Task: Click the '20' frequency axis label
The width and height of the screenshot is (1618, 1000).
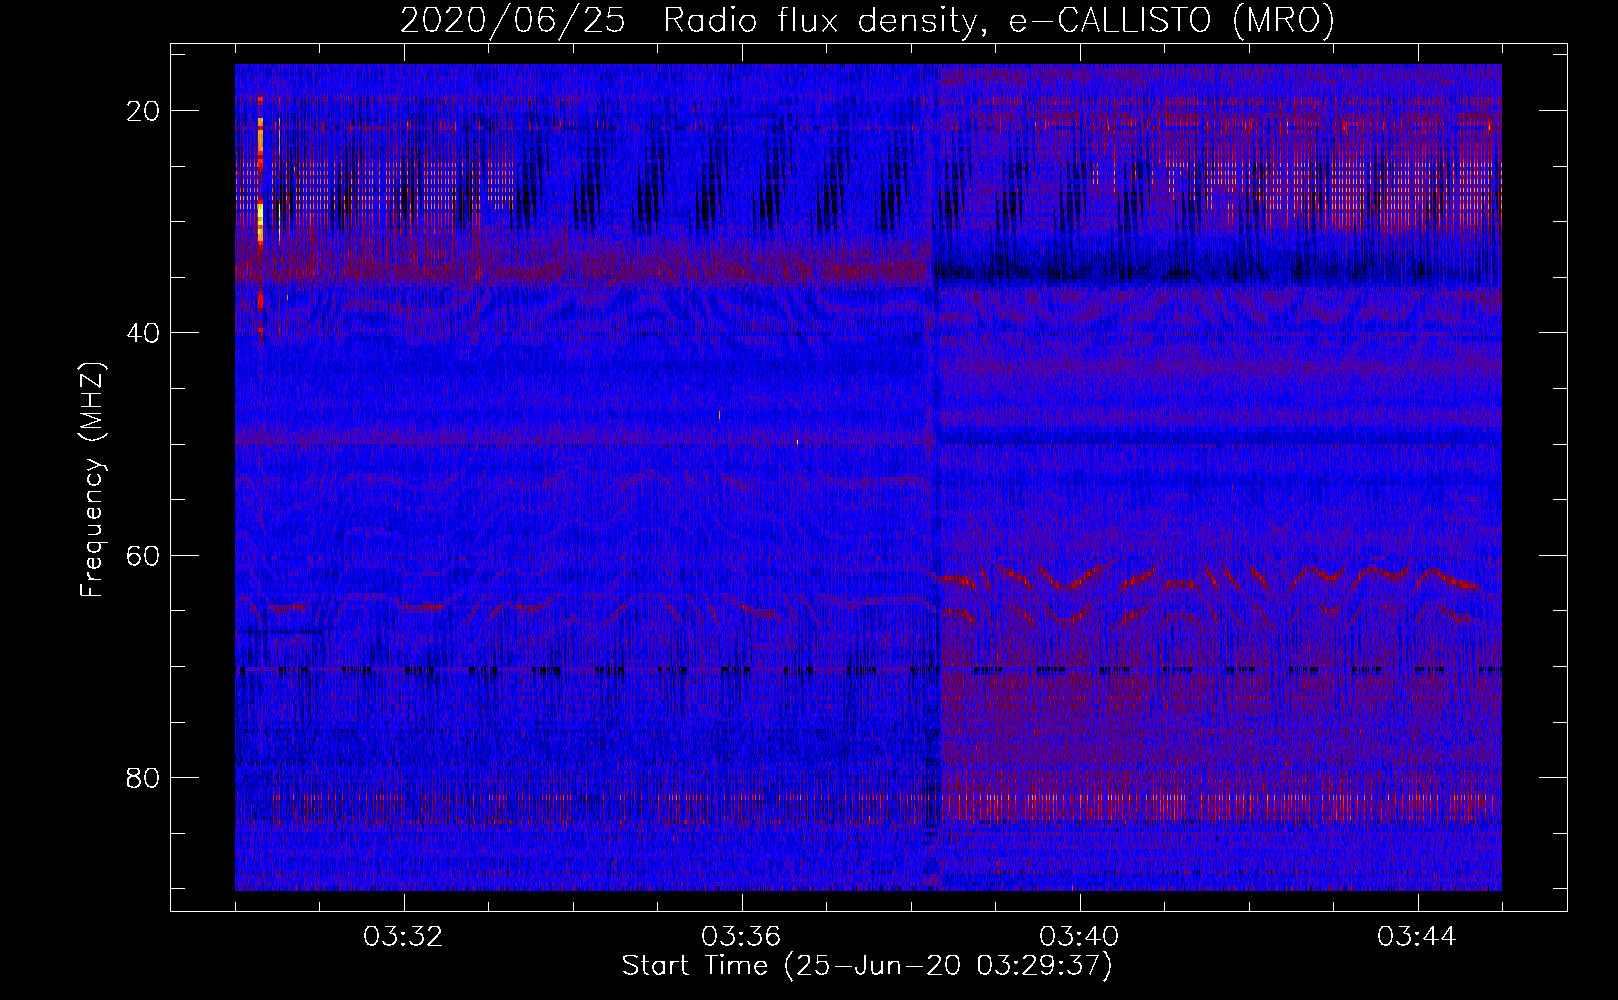Action: tap(144, 111)
